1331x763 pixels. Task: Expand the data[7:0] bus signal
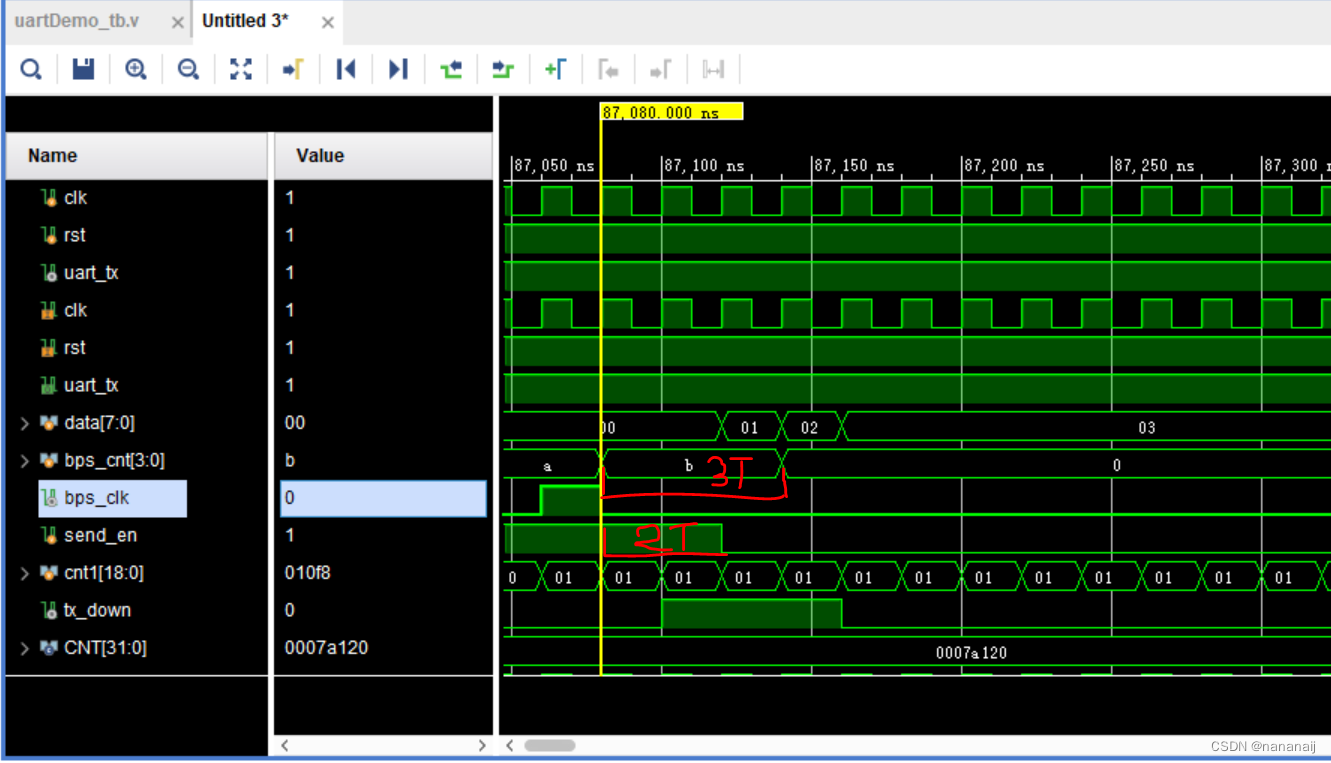pos(25,423)
